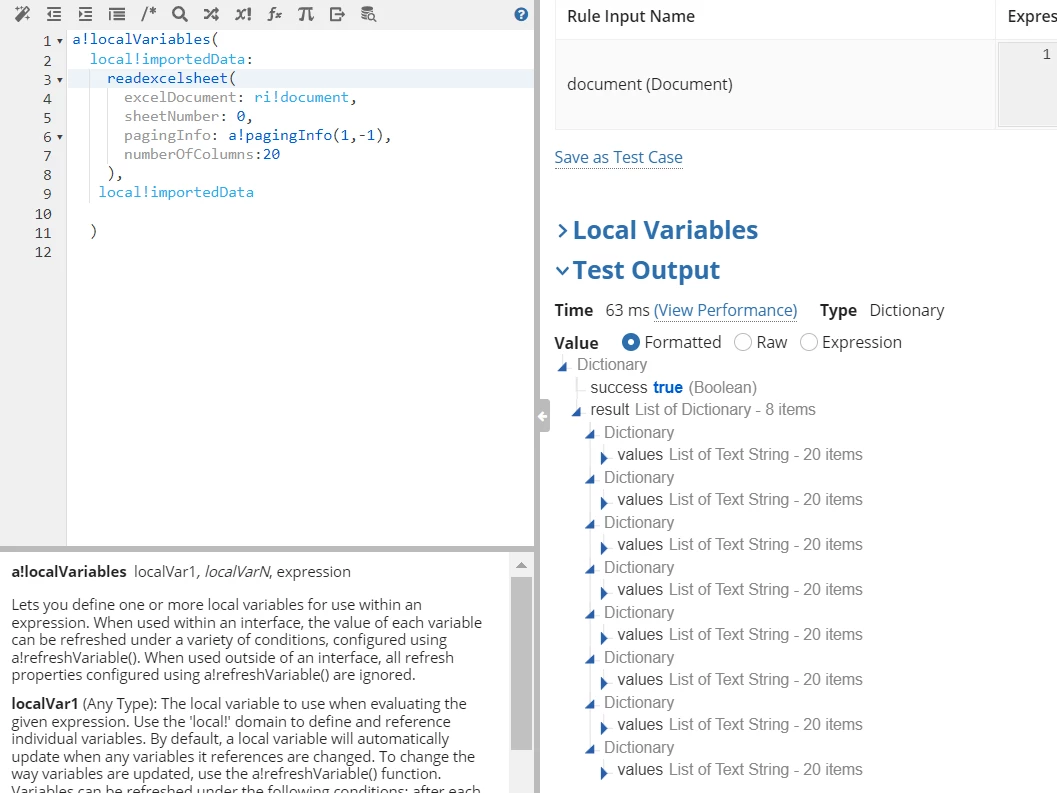Click the a!localVariables documentation heading
This screenshot has width=1057, height=793.
[69, 572]
